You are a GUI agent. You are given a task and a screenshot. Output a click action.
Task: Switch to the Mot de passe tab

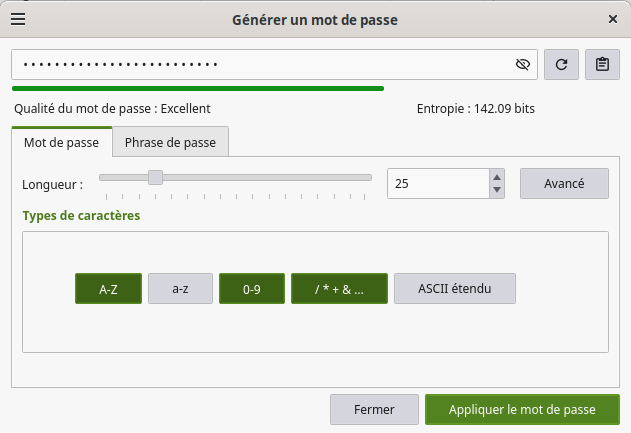point(61,142)
